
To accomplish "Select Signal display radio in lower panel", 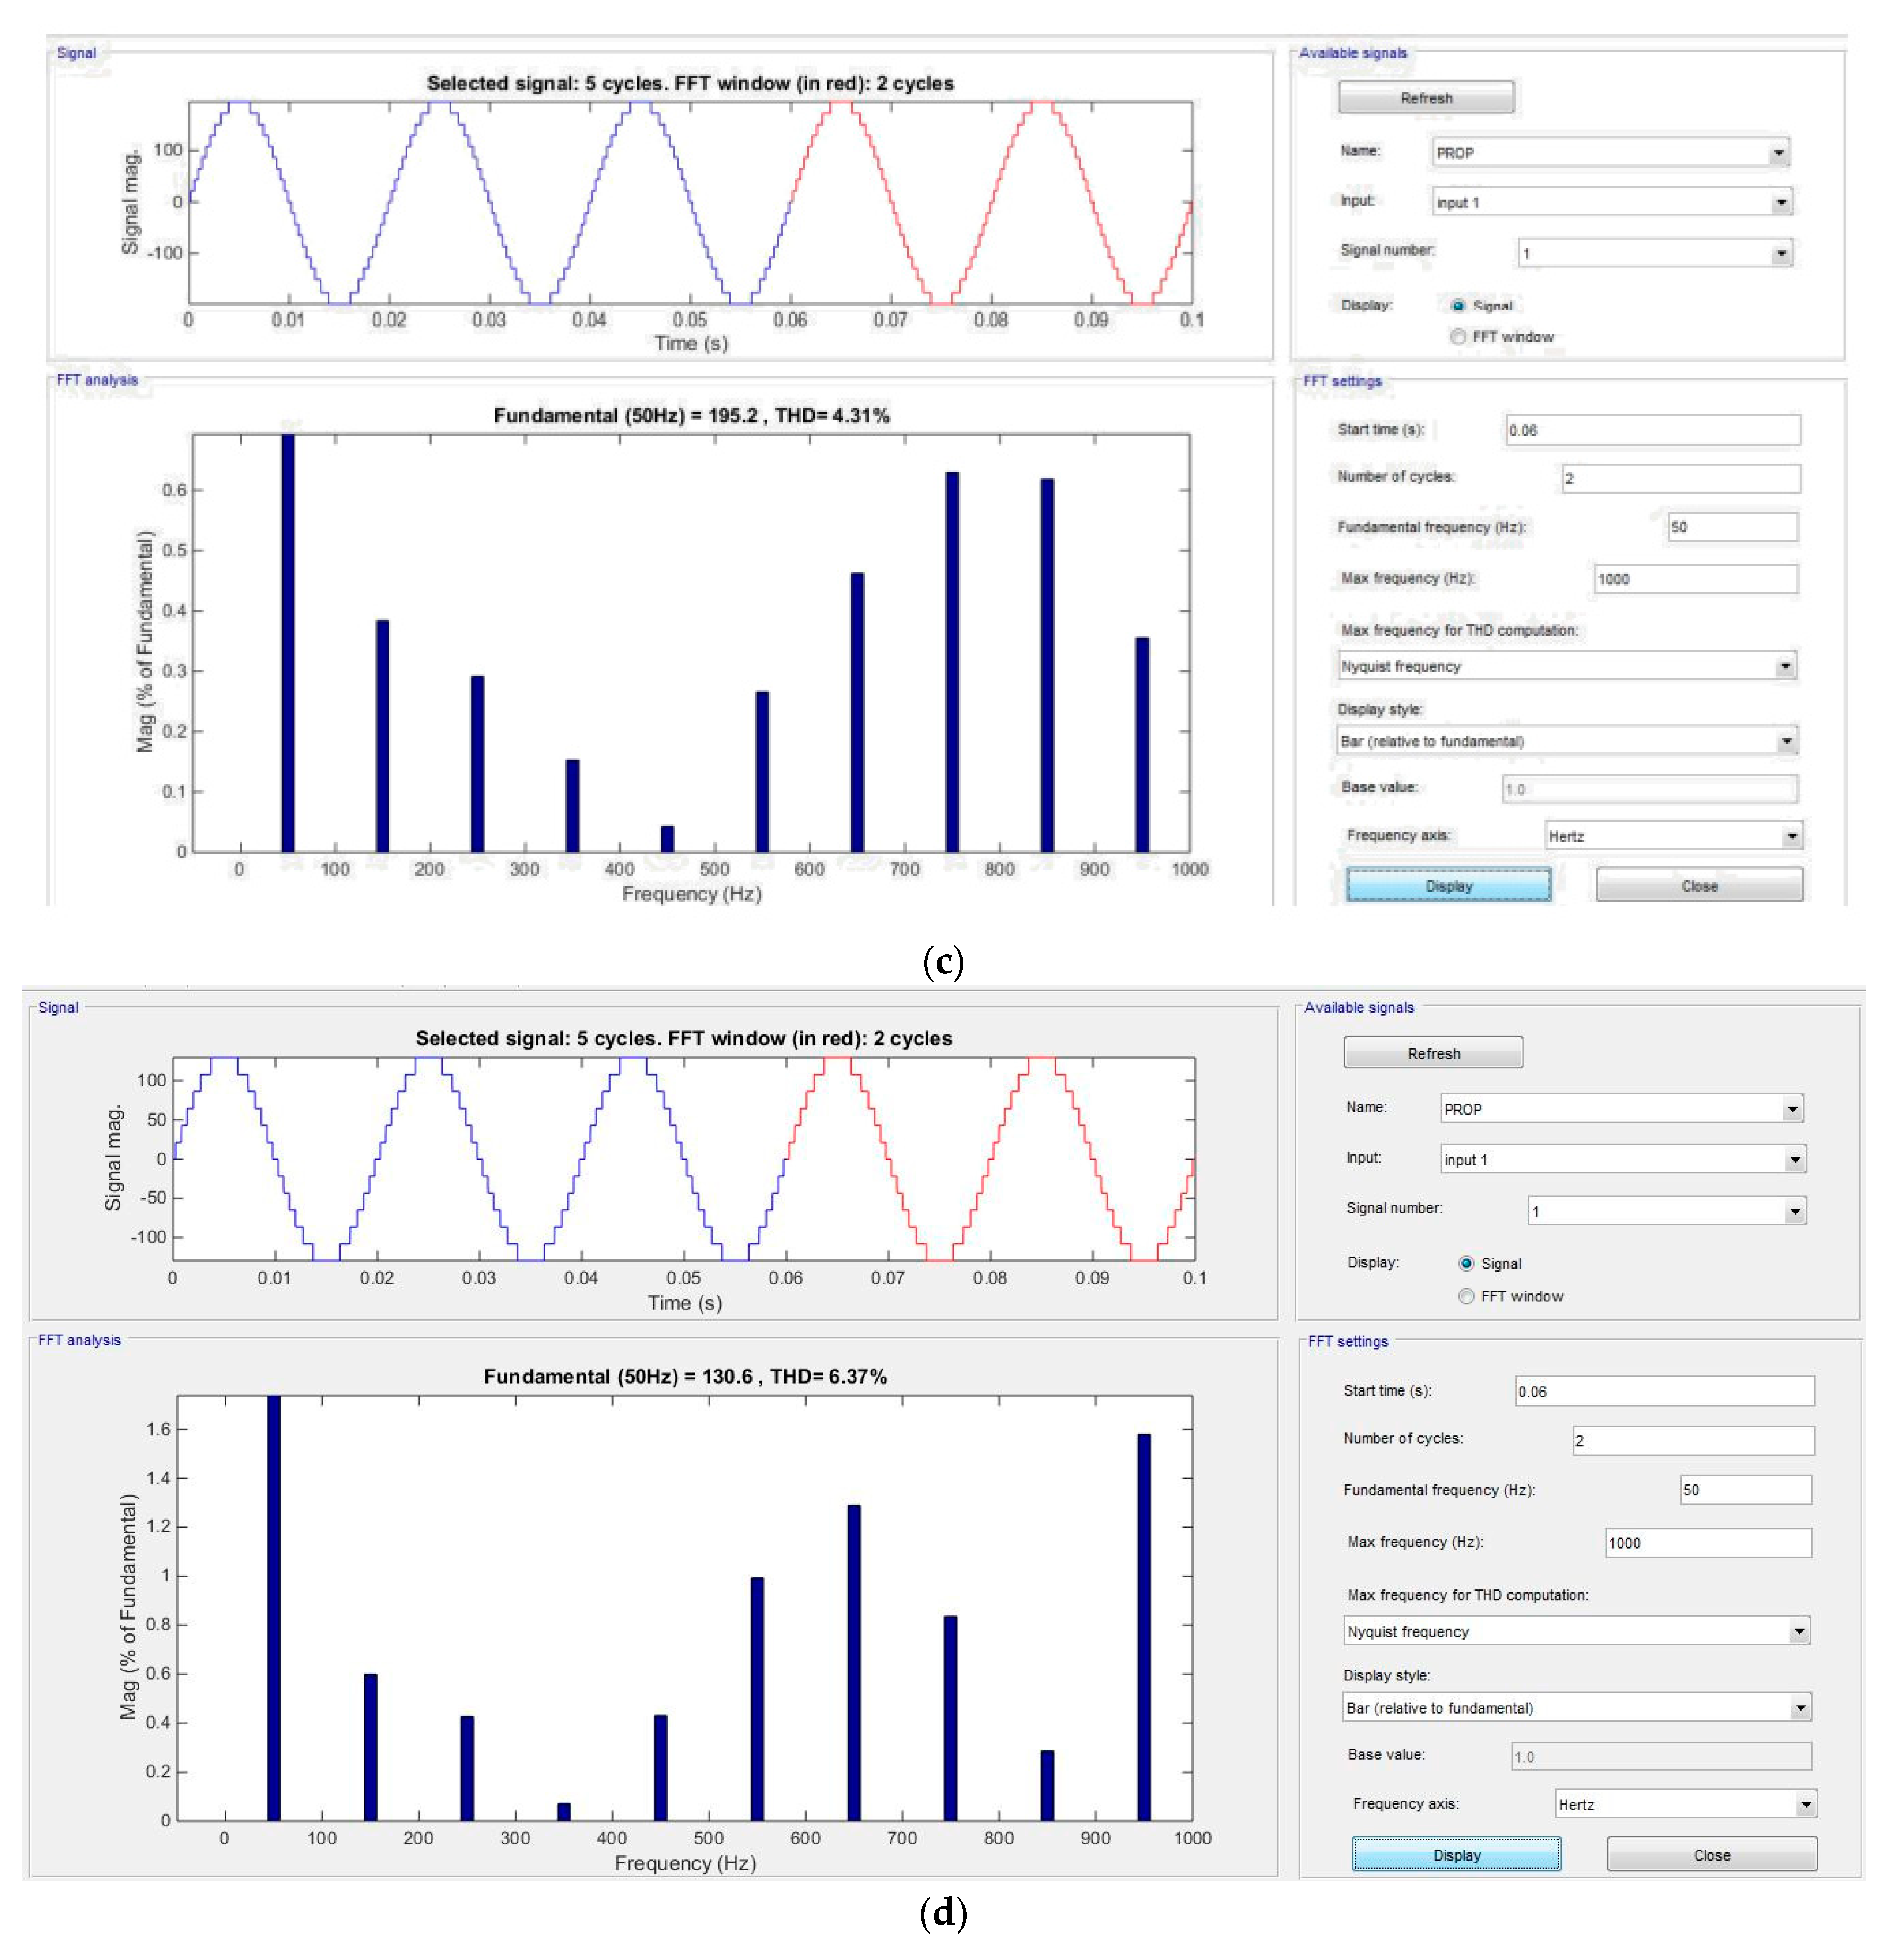I will pos(1465,1263).
